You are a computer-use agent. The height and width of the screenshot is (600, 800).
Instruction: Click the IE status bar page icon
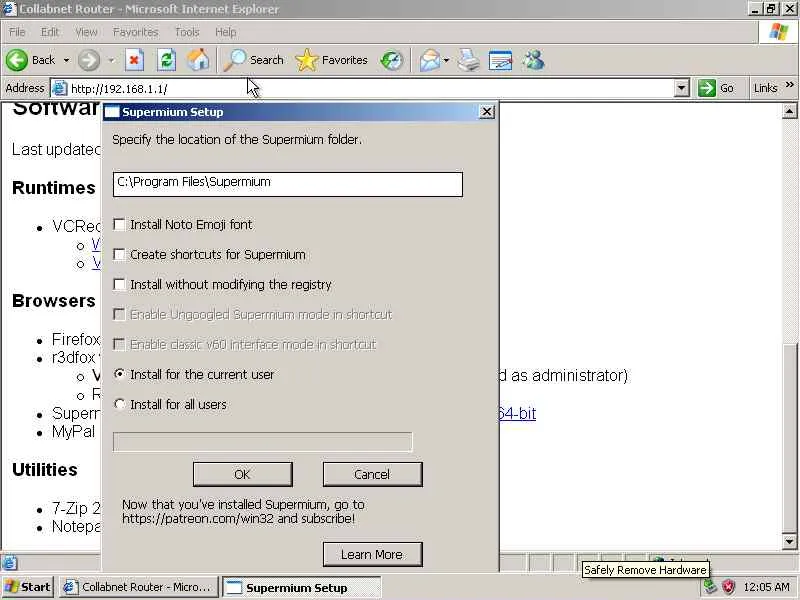click(x=9, y=563)
